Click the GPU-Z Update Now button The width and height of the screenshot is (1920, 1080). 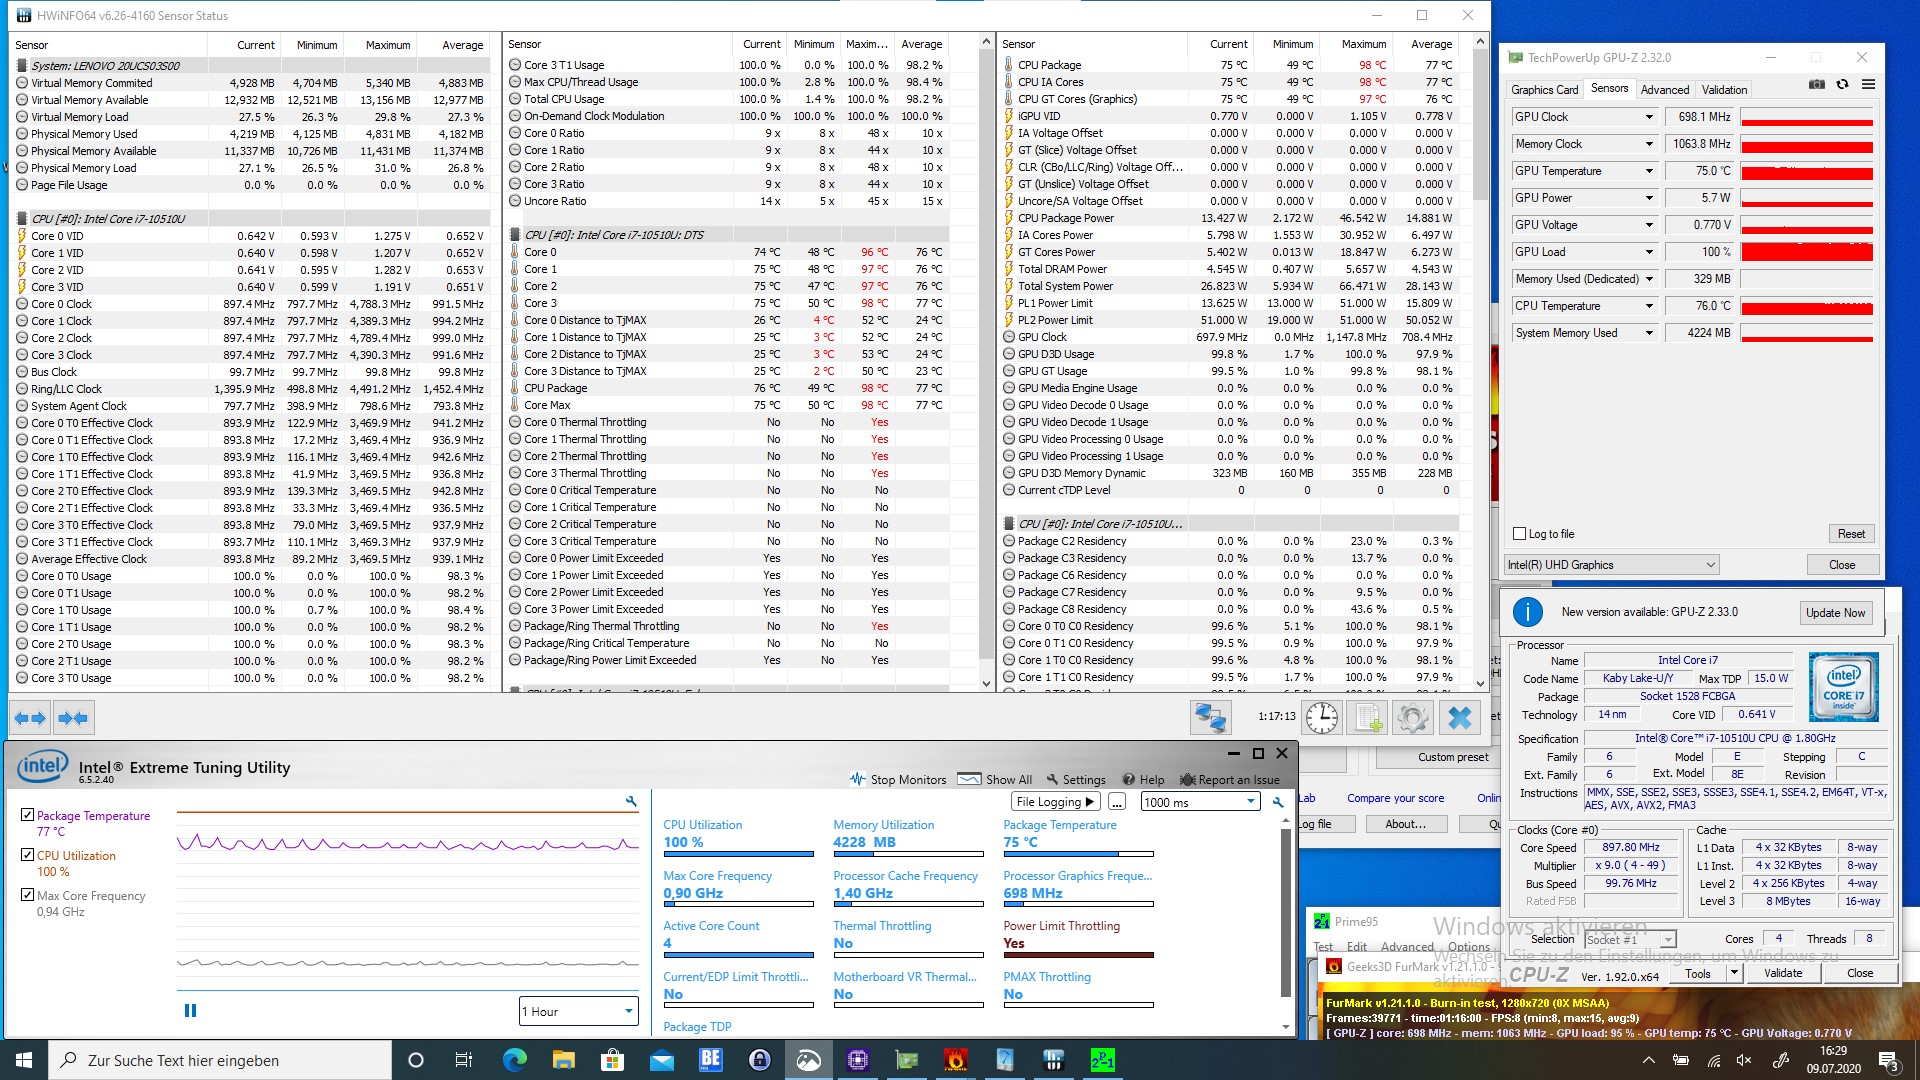tap(1835, 612)
